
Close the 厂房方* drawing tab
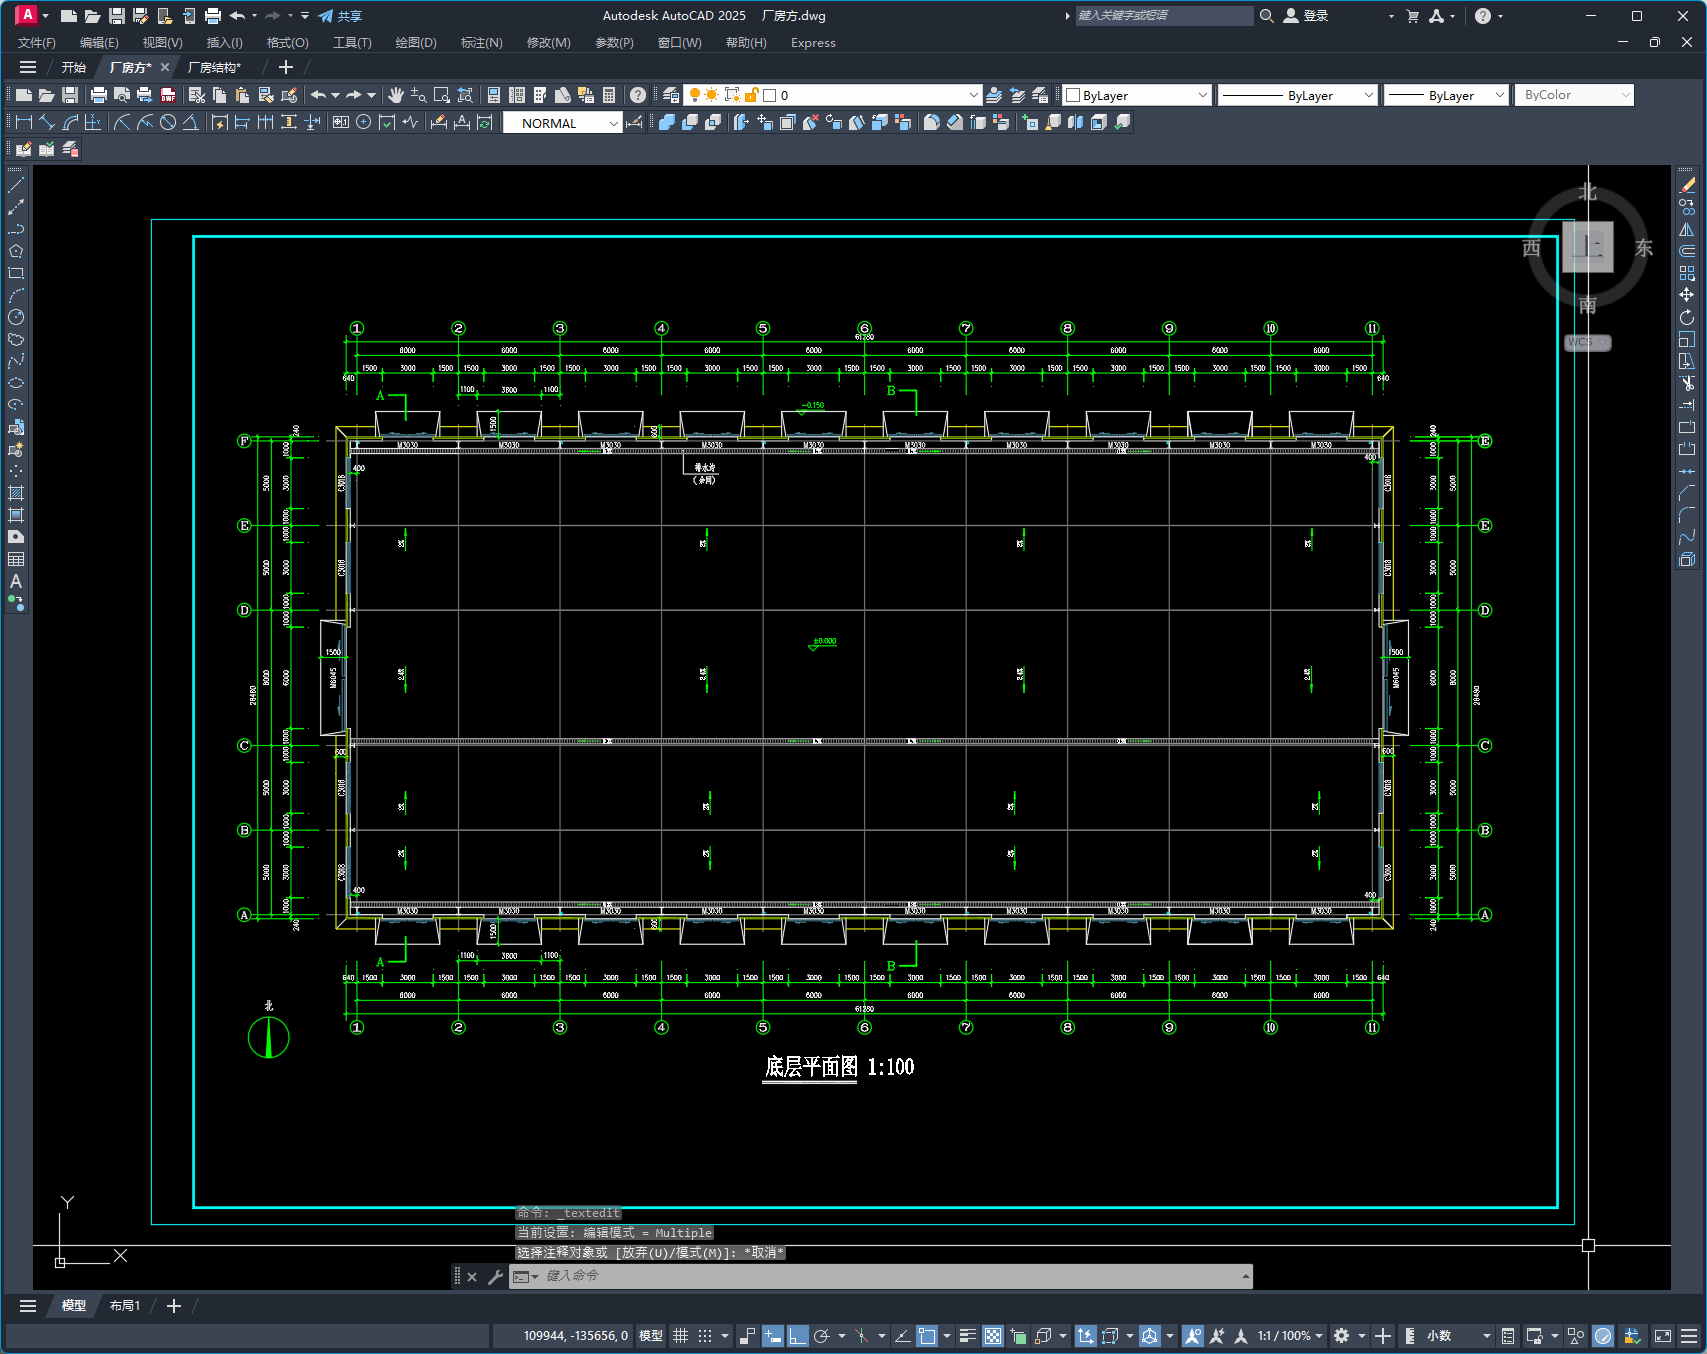coord(165,67)
